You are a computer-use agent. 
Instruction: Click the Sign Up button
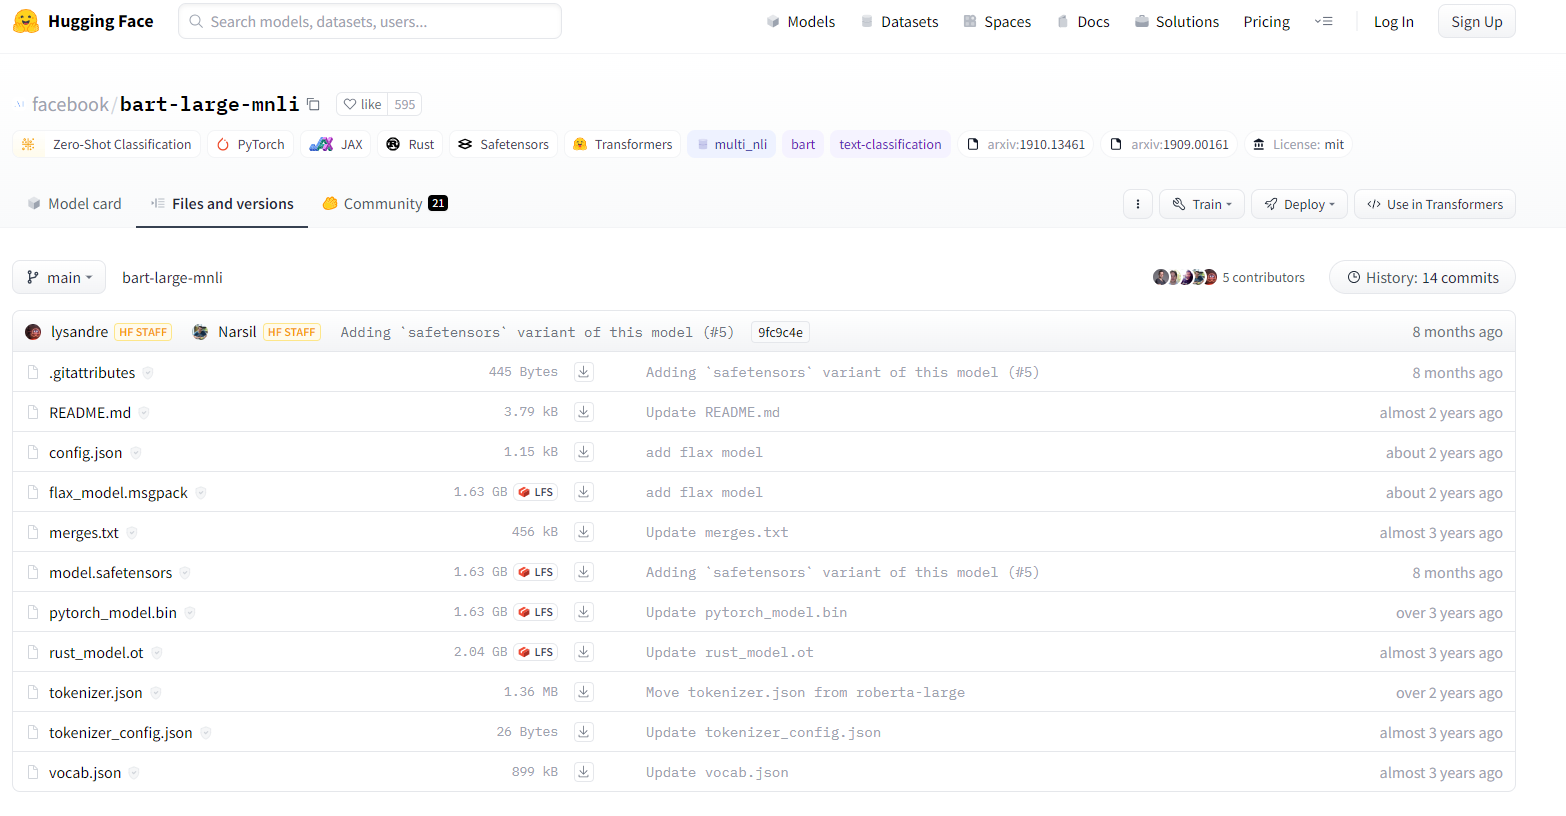1476,21
